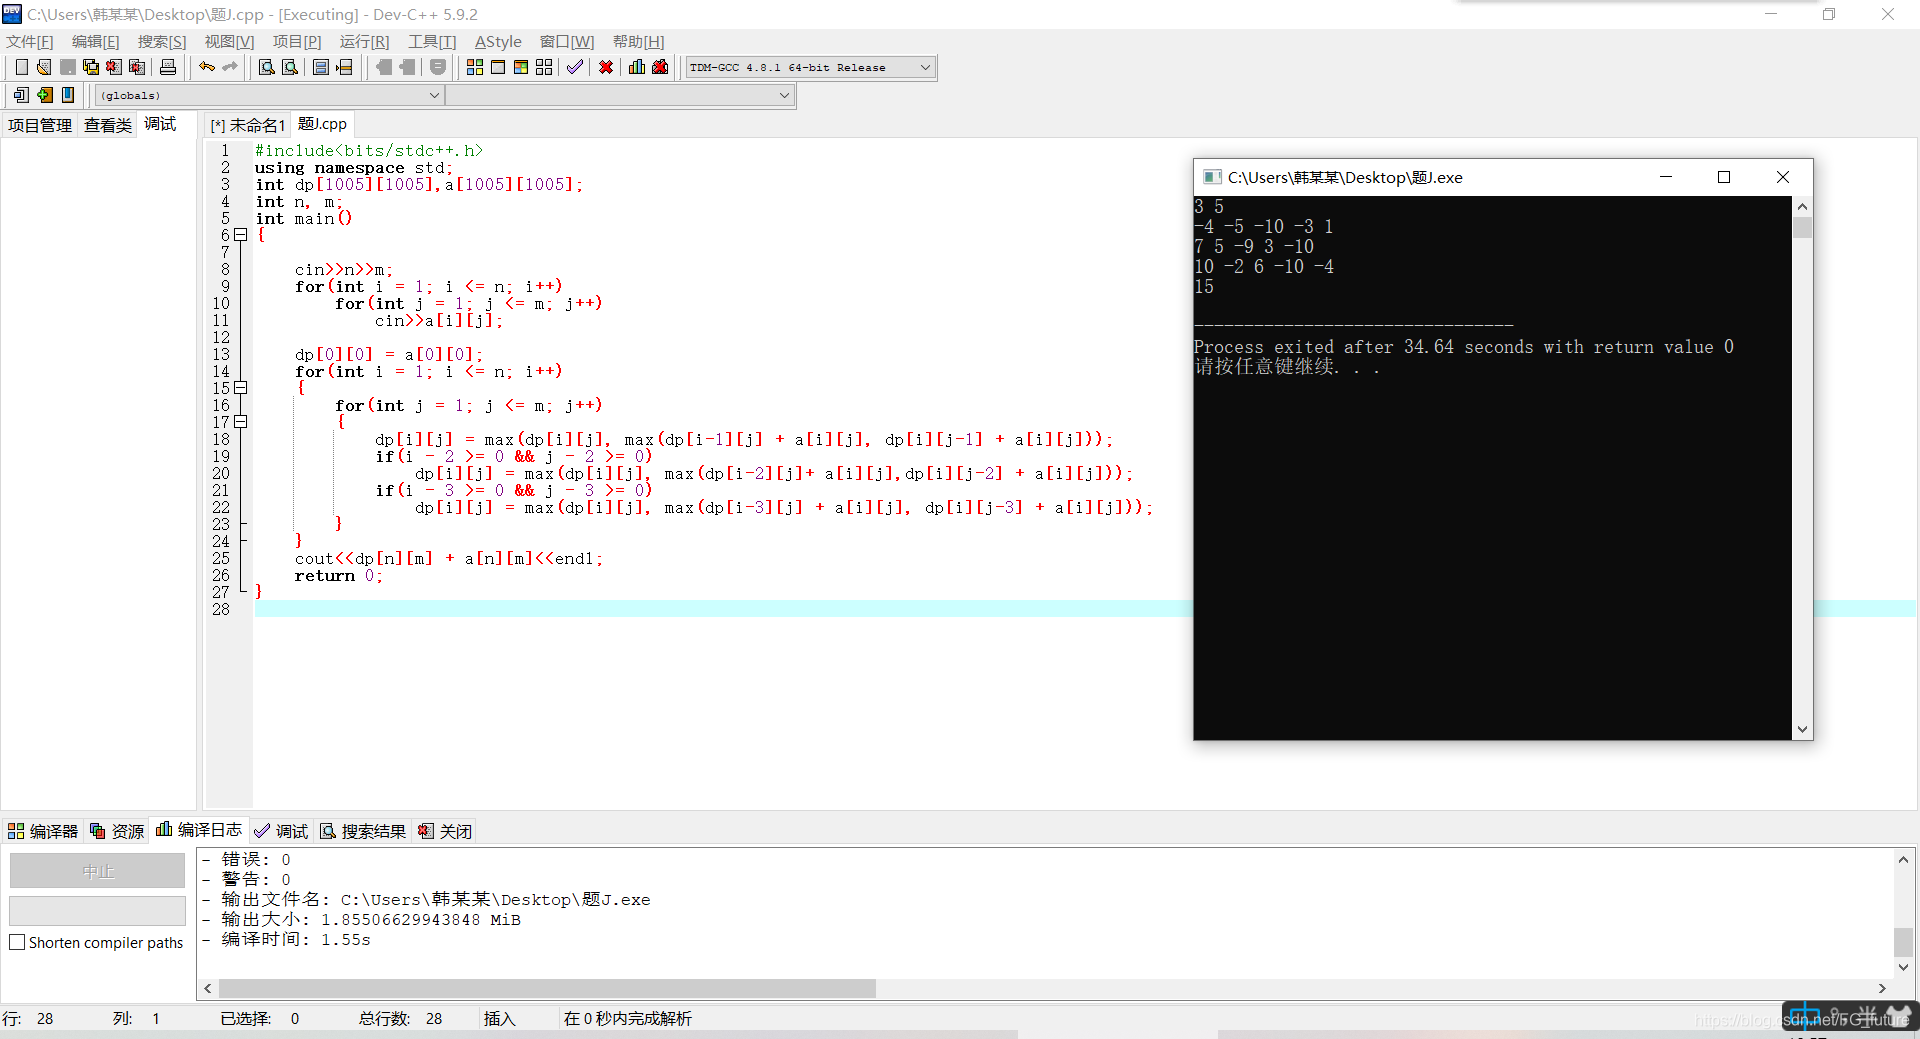Viewport: 1920px width, 1039px height.
Task: Switch to the 调试 side tab
Action: [x=160, y=124]
